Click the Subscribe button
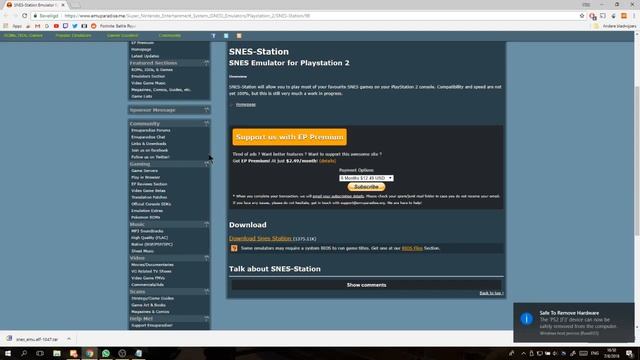 coord(366,187)
